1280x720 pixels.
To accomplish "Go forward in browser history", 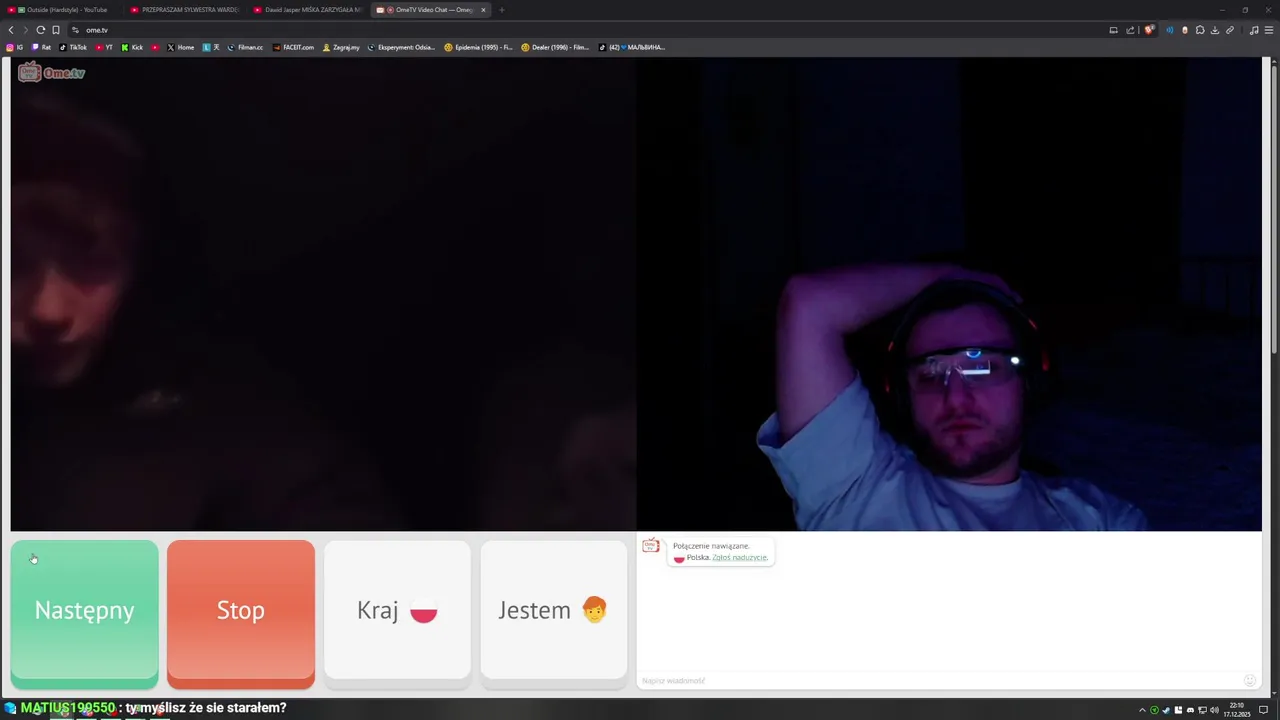I will (26, 30).
